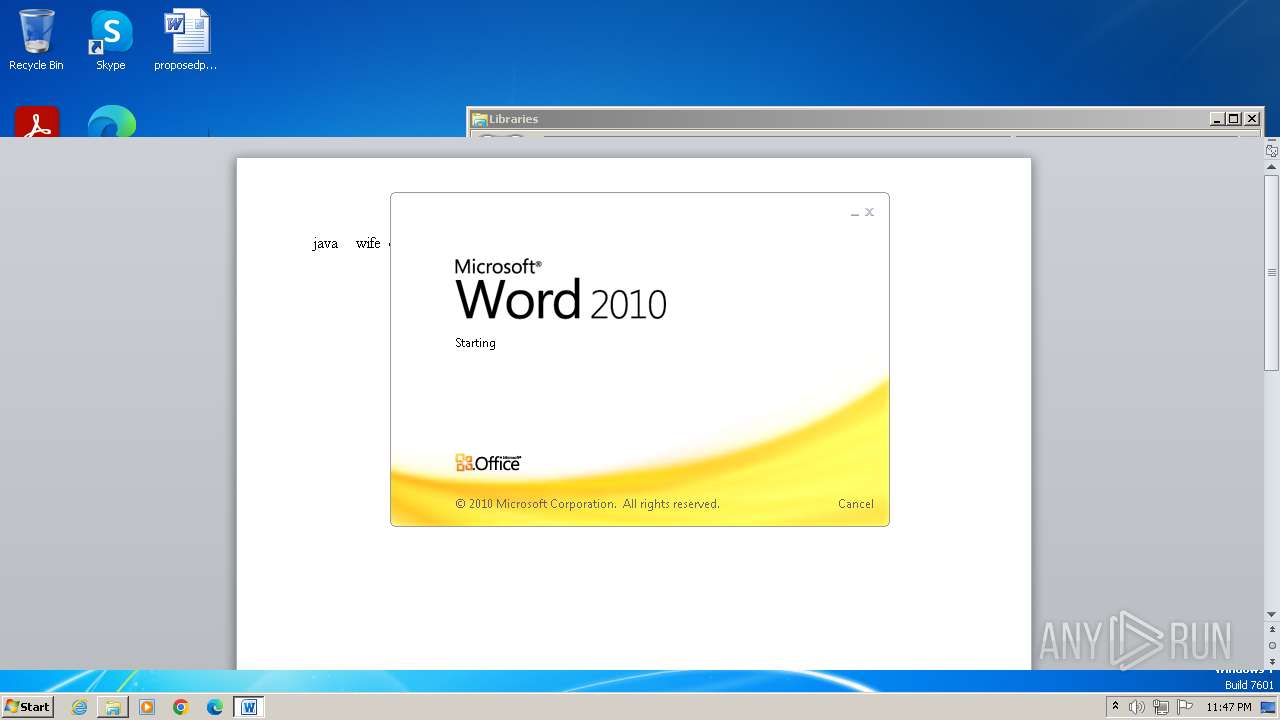The width and height of the screenshot is (1280, 720).
Task: Switch to the Word taskbar button
Action: coord(249,707)
